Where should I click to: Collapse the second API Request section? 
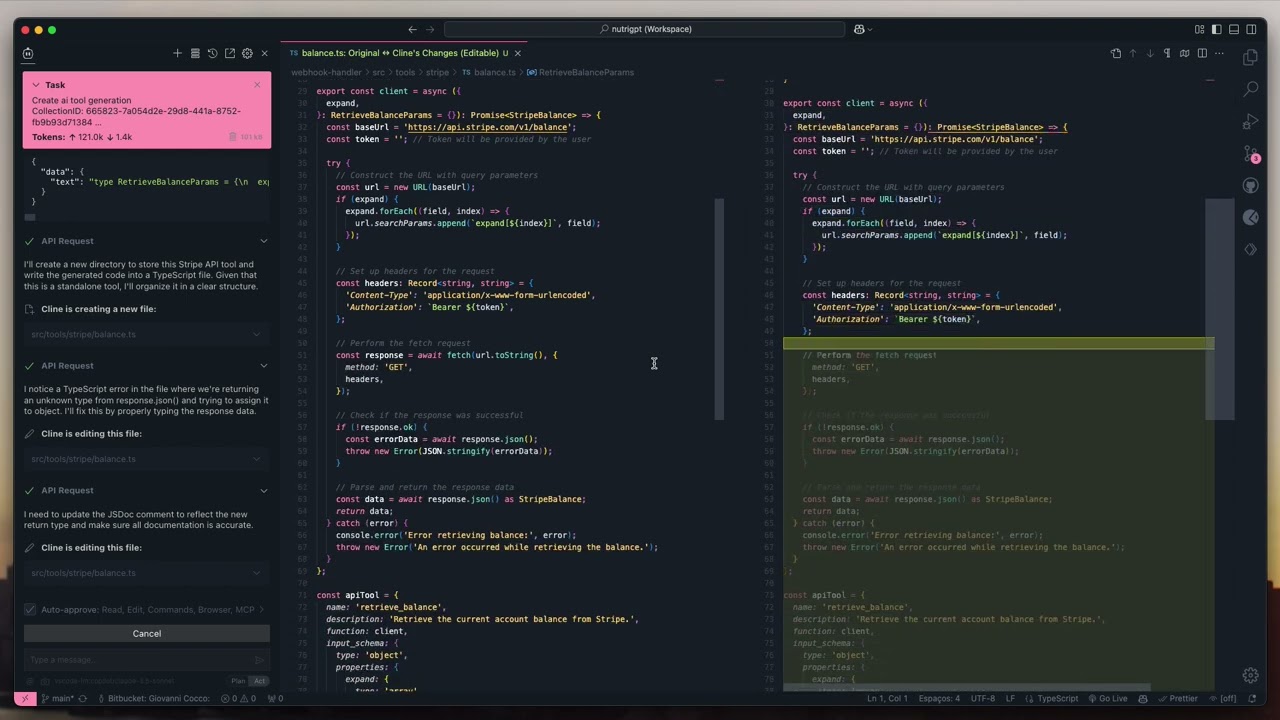264,366
